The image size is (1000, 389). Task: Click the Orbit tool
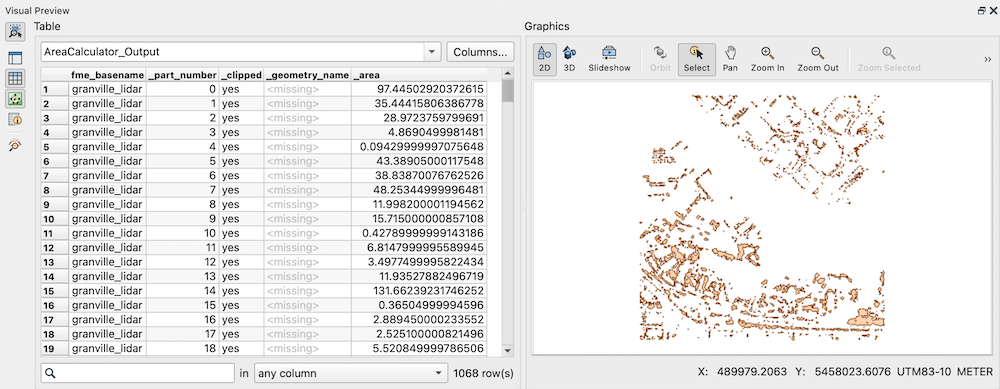(x=660, y=59)
